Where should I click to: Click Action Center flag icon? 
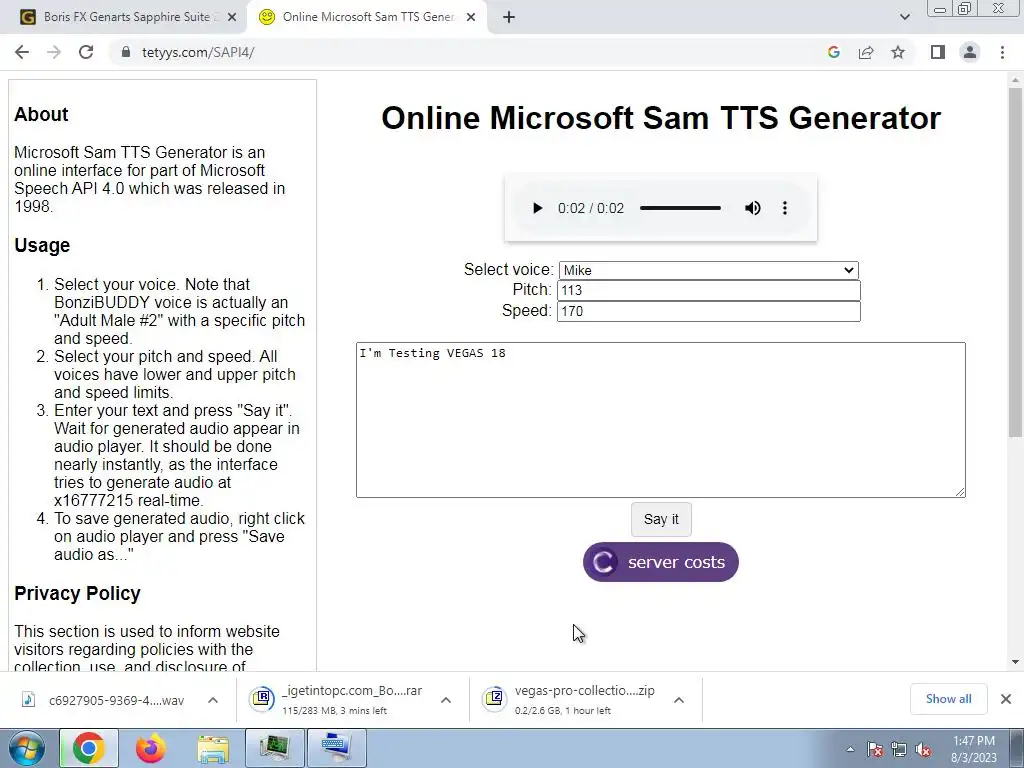(x=875, y=750)
